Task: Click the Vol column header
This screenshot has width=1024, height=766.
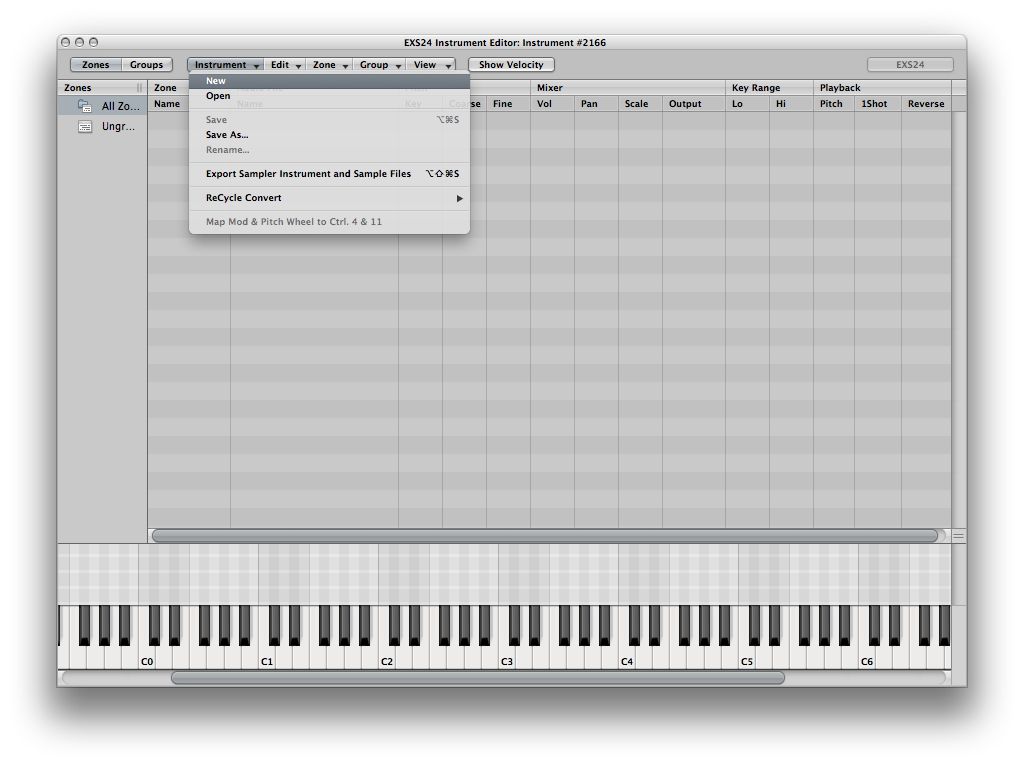Action: (552, 104)
